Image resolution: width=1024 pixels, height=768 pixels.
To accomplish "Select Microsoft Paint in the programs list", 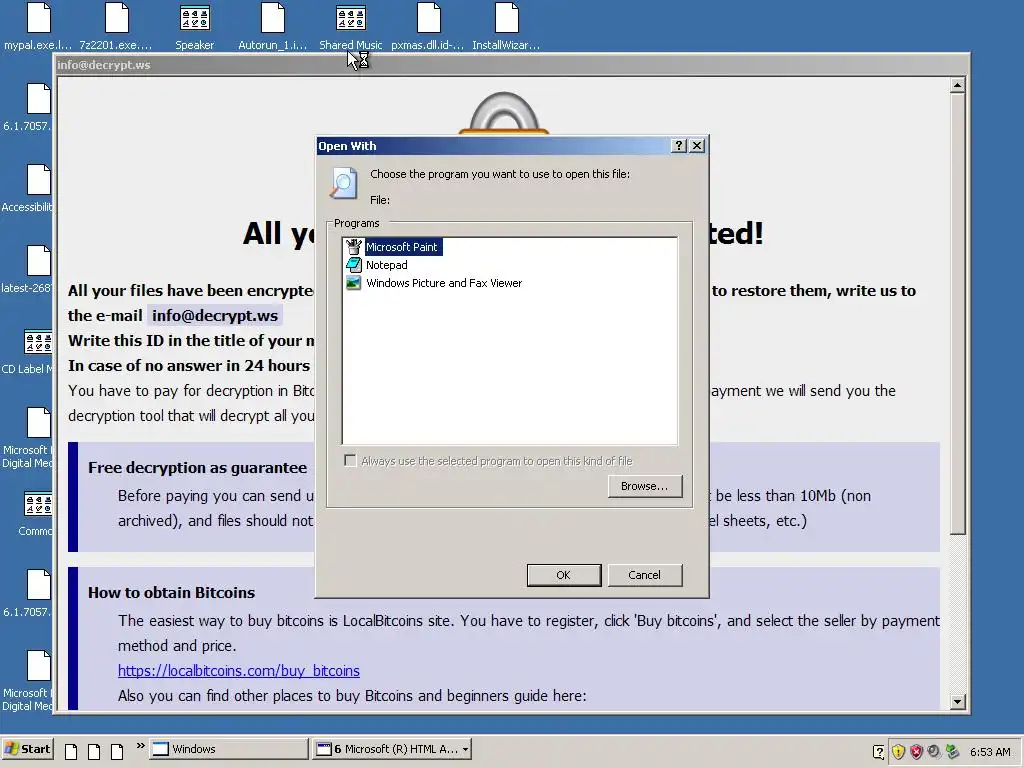I will click(403, 247).
